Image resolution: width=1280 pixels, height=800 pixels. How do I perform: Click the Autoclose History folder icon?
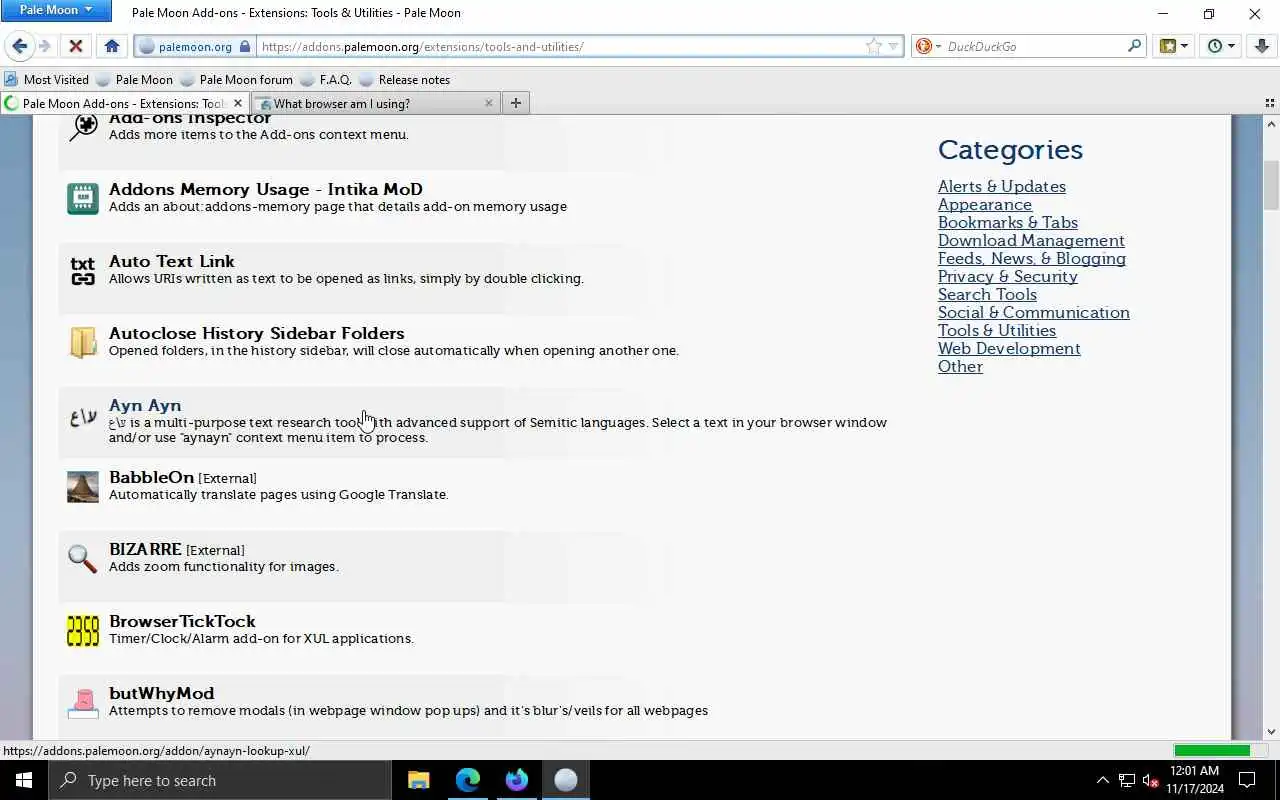[x=83, y=342]
